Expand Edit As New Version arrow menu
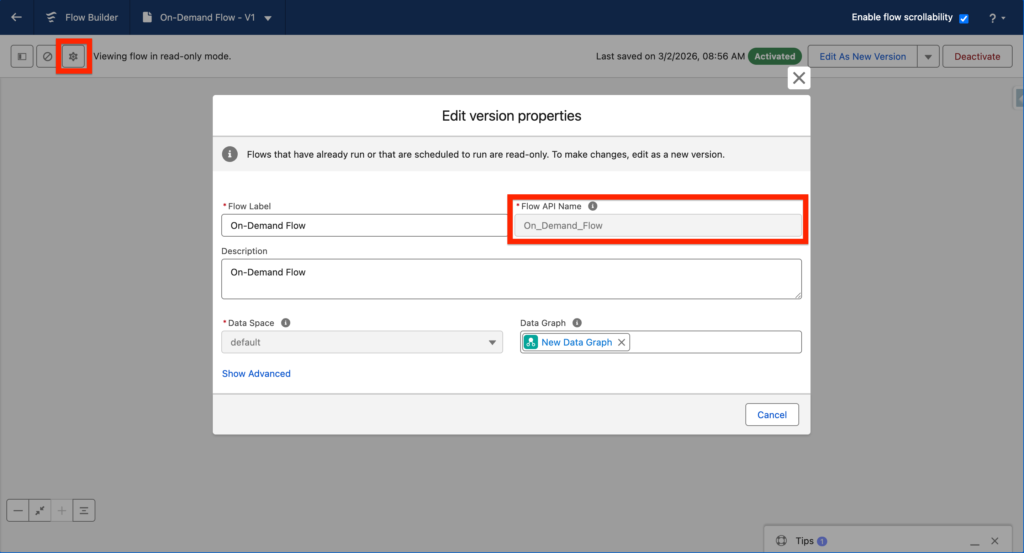Screen dimensions: 1024x553 click(928, 57)
